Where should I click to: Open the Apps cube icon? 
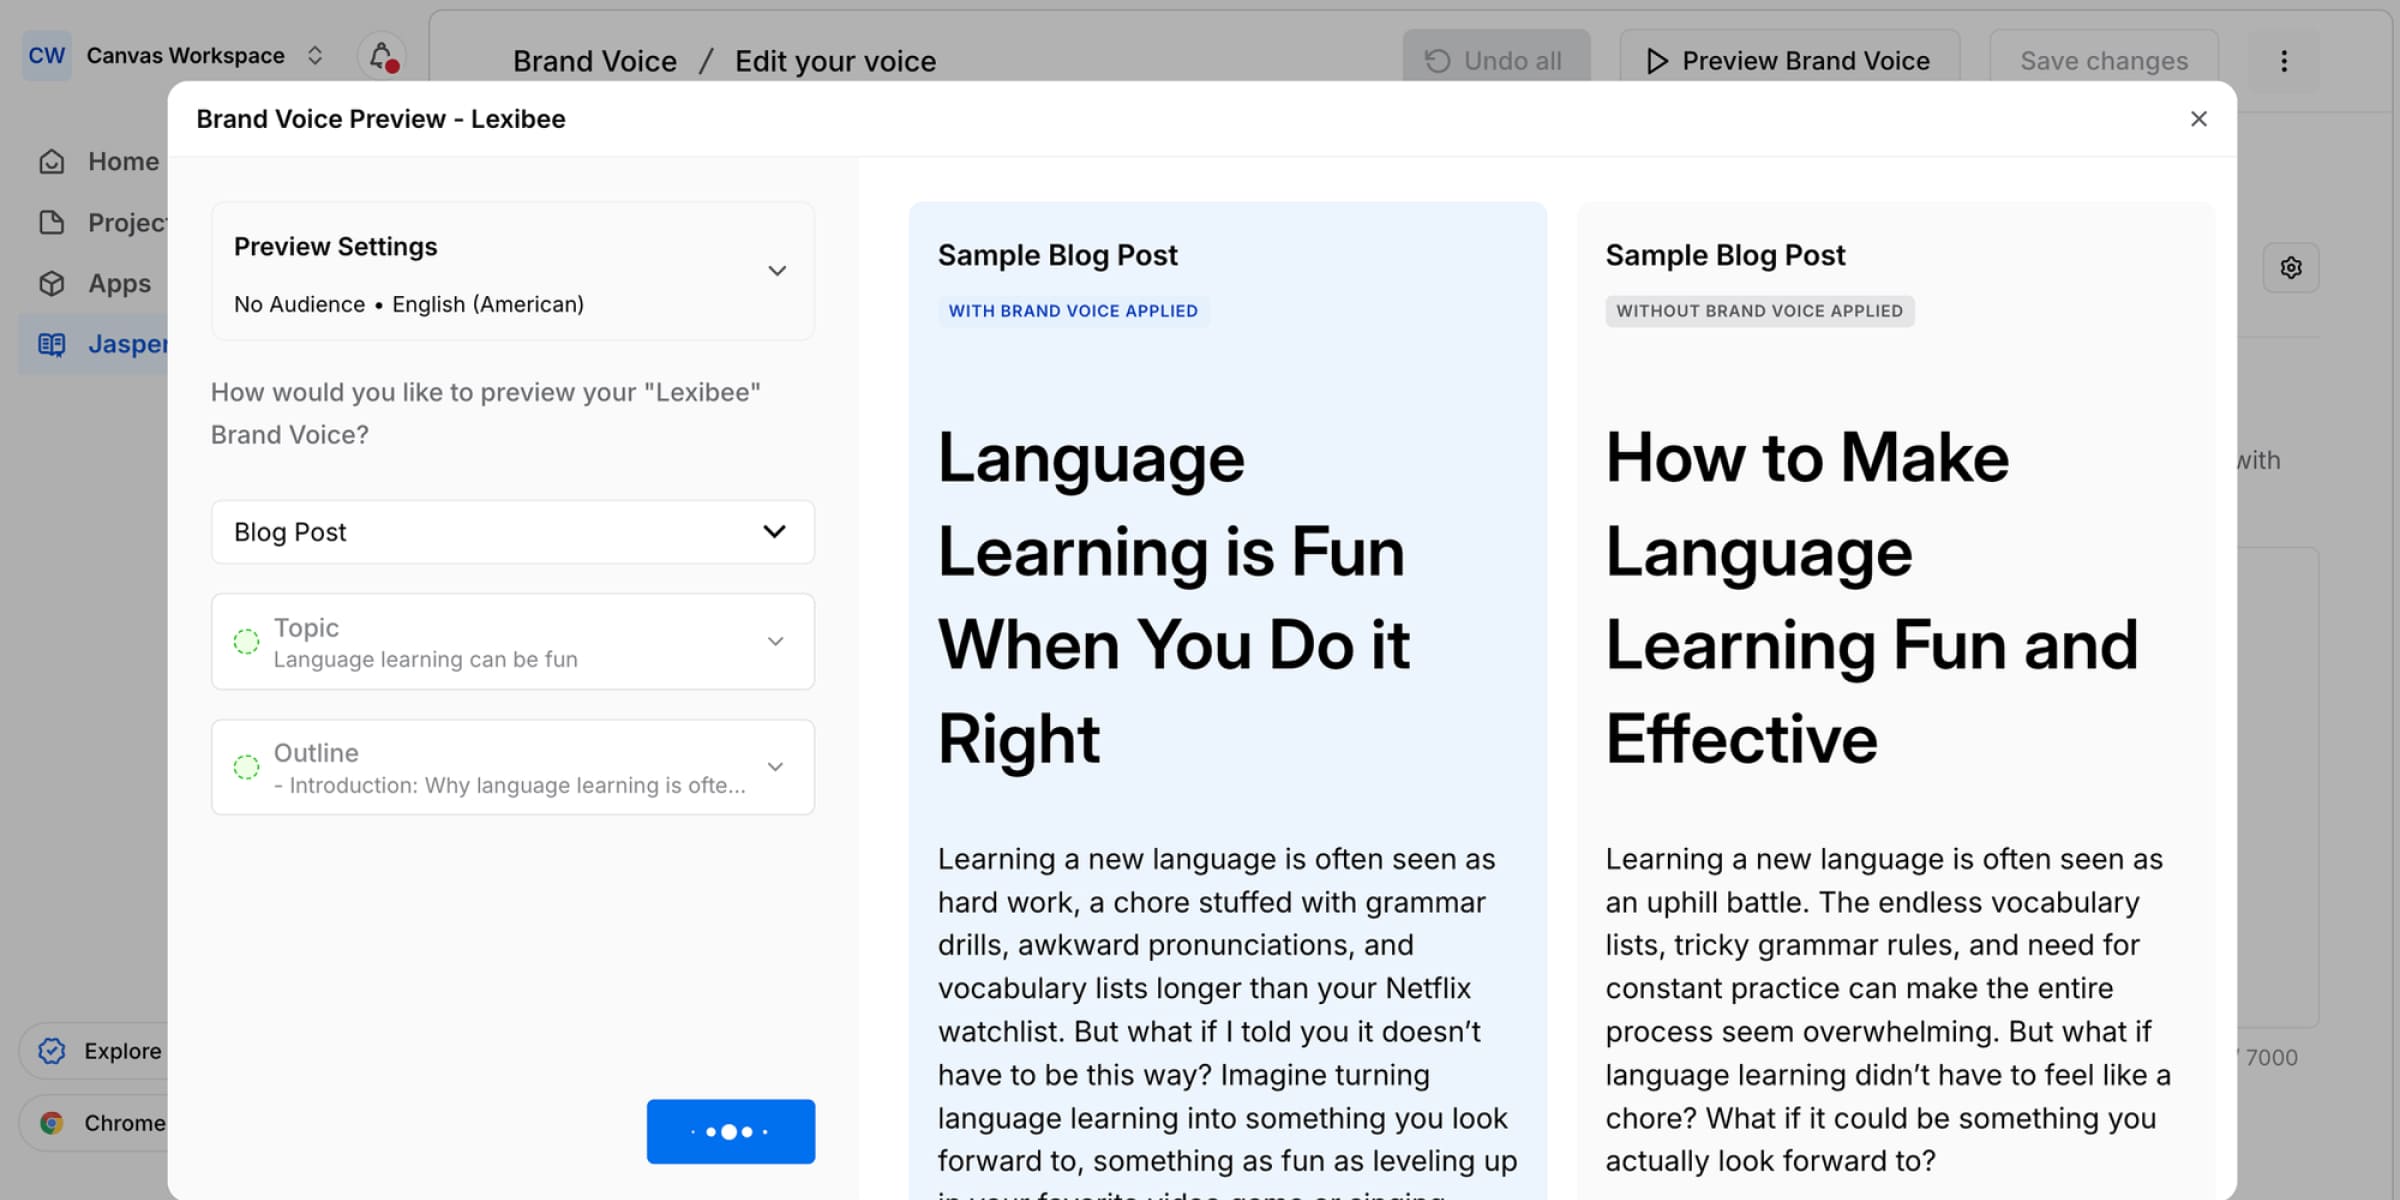[x=52, y=284]
